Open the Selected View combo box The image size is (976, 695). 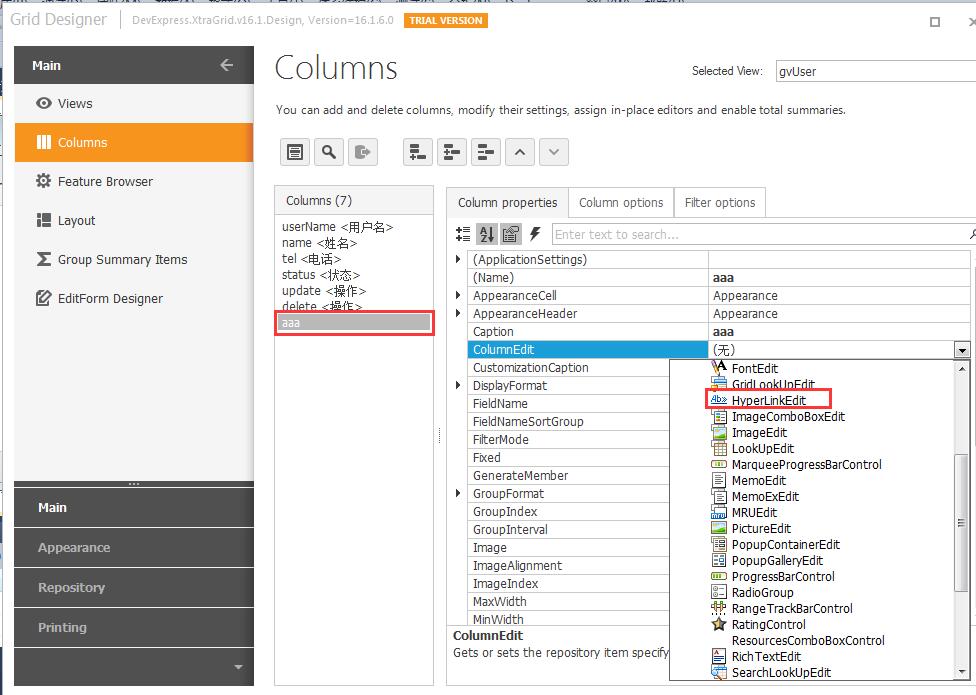pos(875,71)
